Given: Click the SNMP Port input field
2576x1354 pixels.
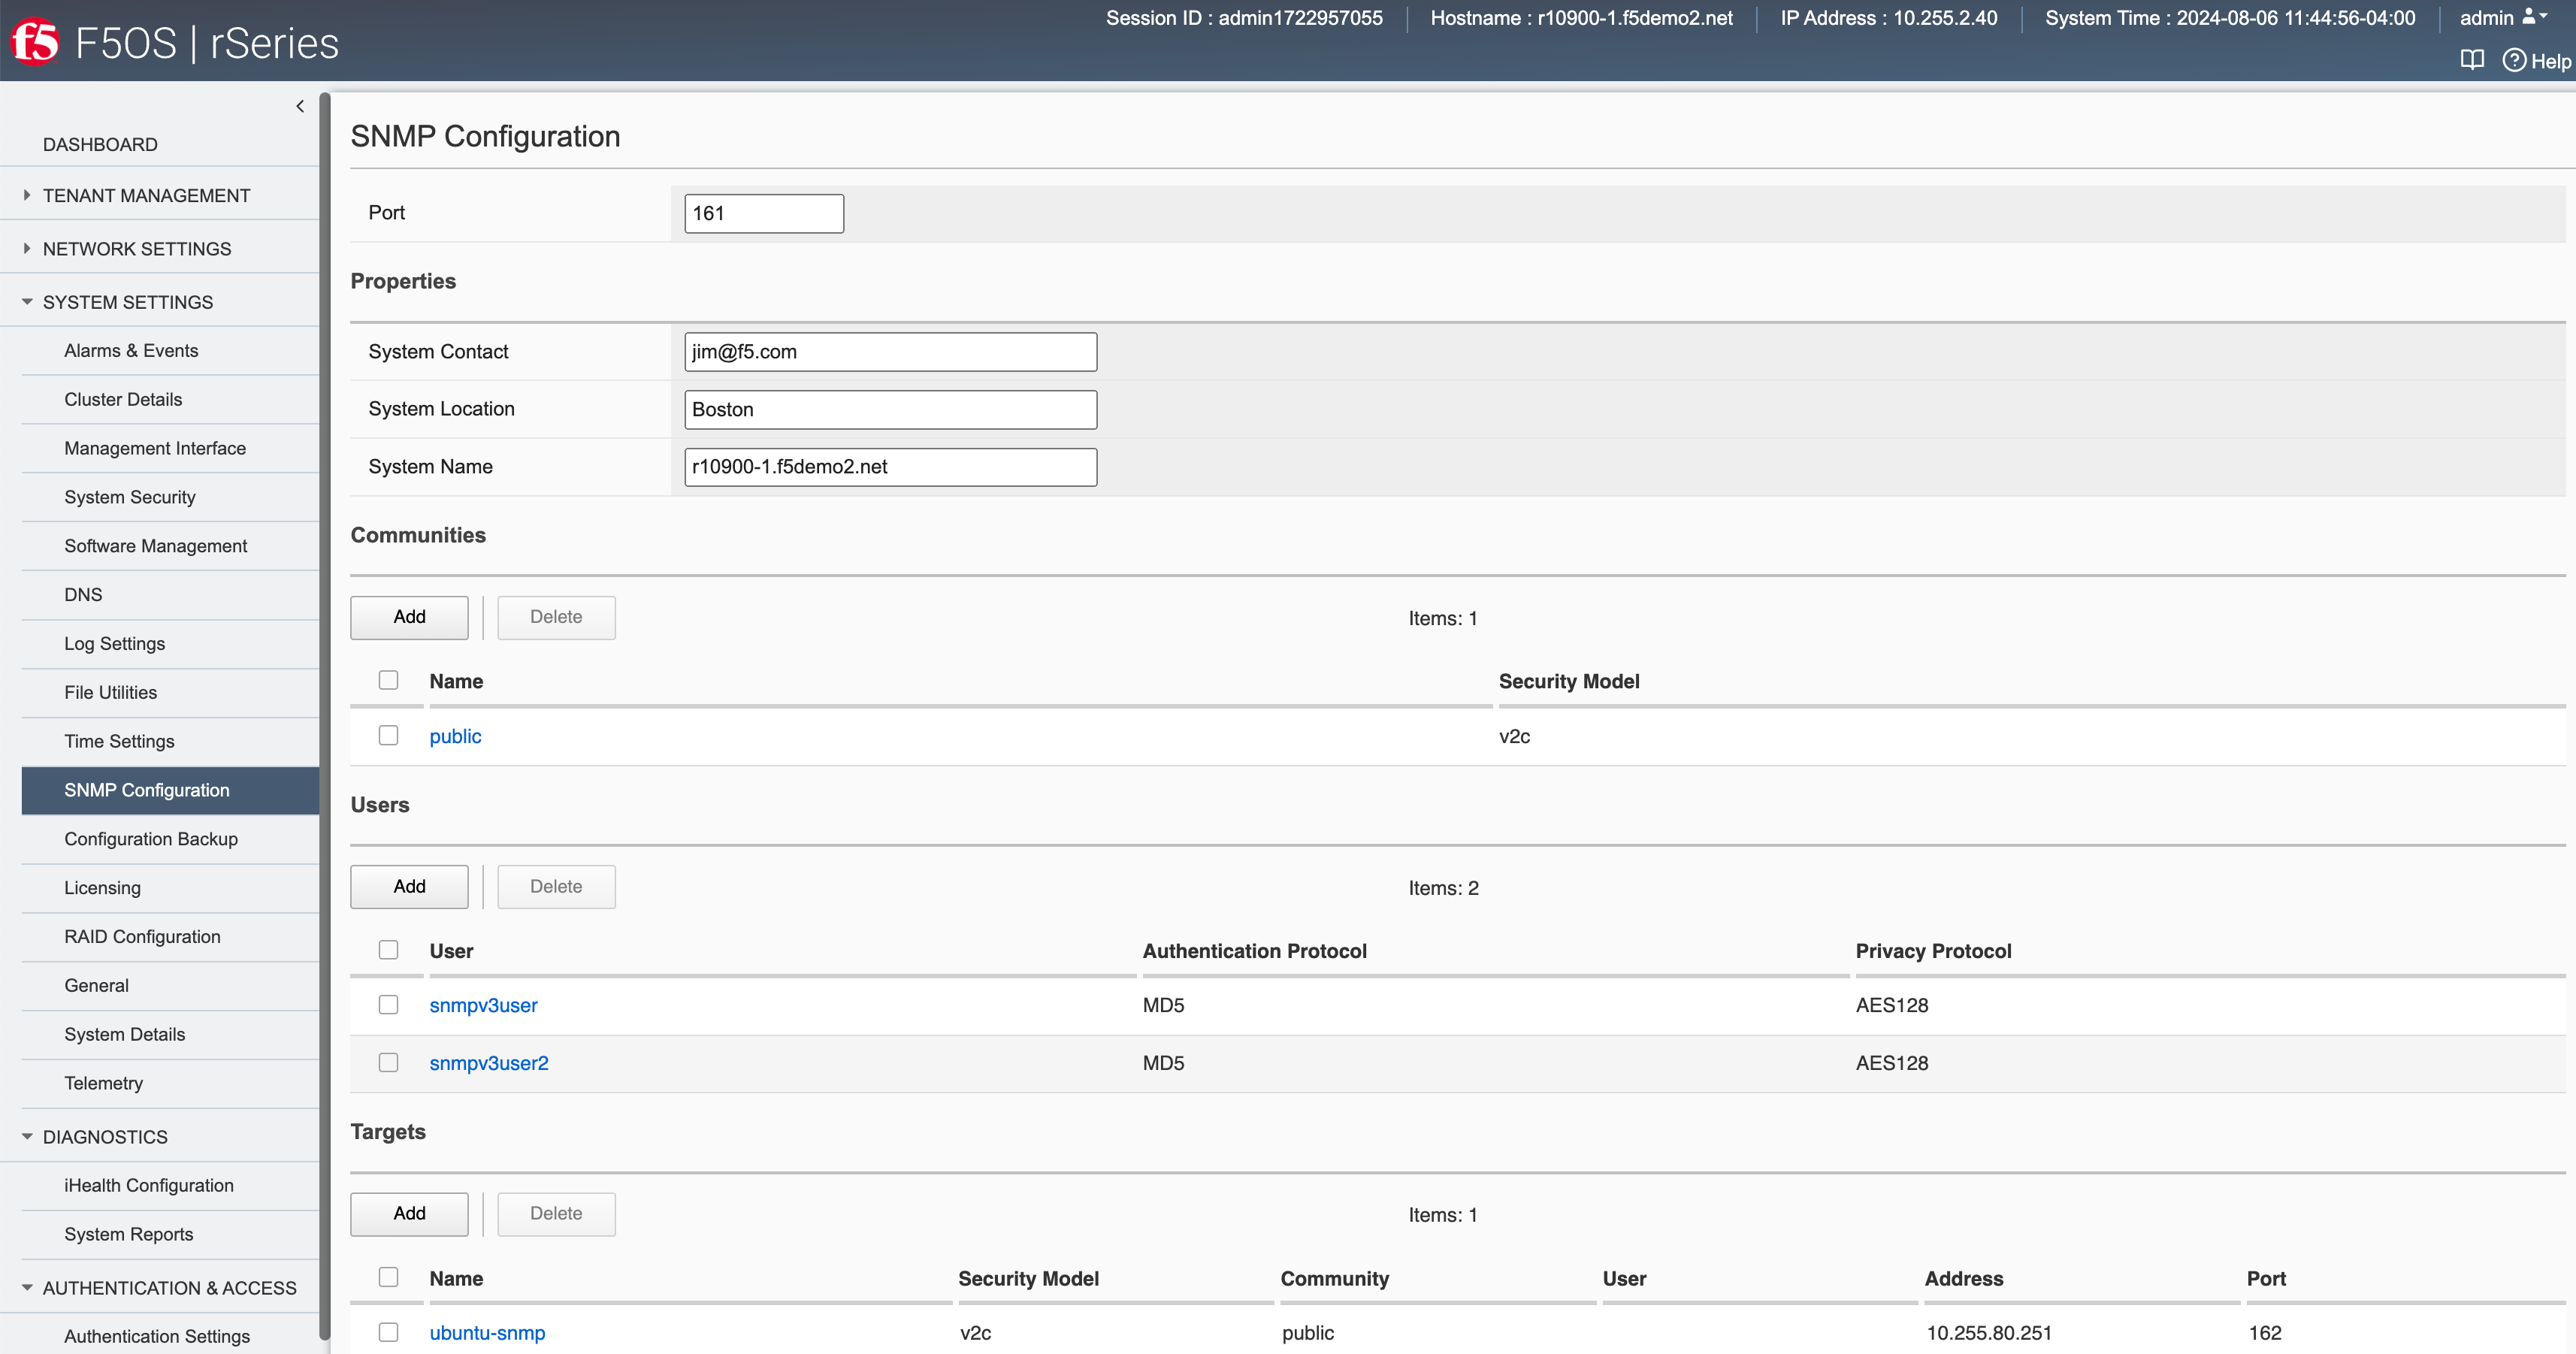Looking at the screenshot, I should (764, 213).
